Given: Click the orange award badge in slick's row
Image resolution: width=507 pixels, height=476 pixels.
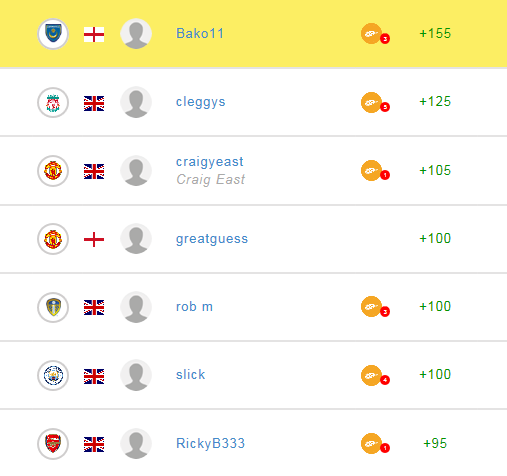Looking at the screenshot, I should pos(375,375).
